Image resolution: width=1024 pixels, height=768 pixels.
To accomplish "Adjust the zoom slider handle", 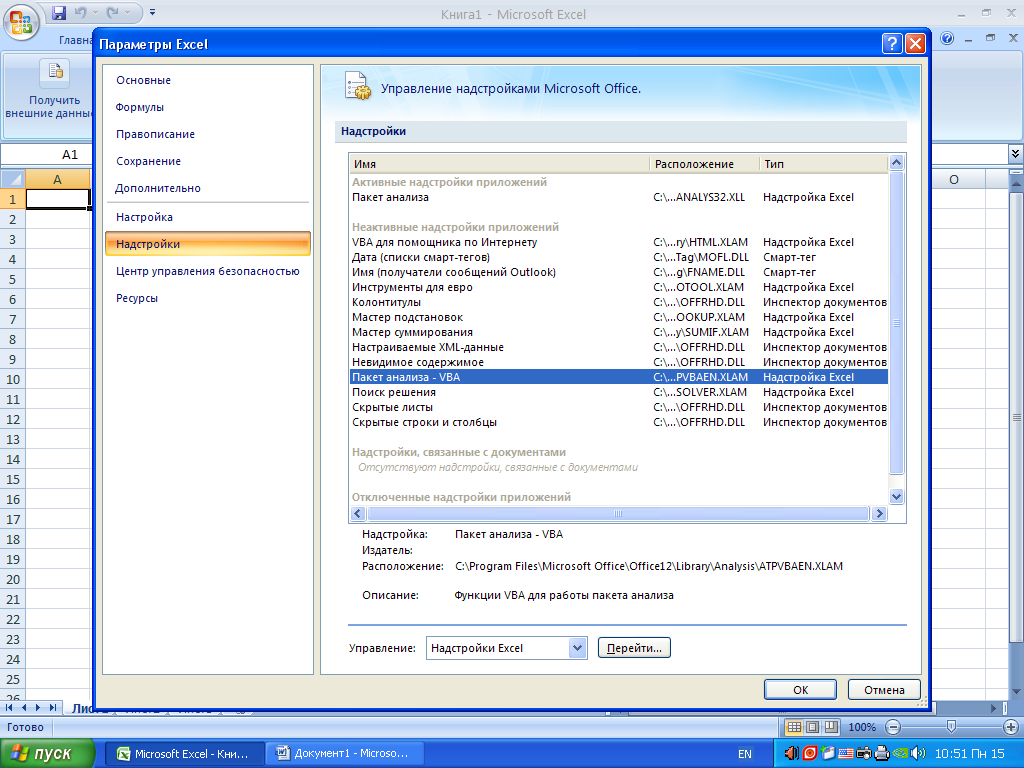I will 951,727.
